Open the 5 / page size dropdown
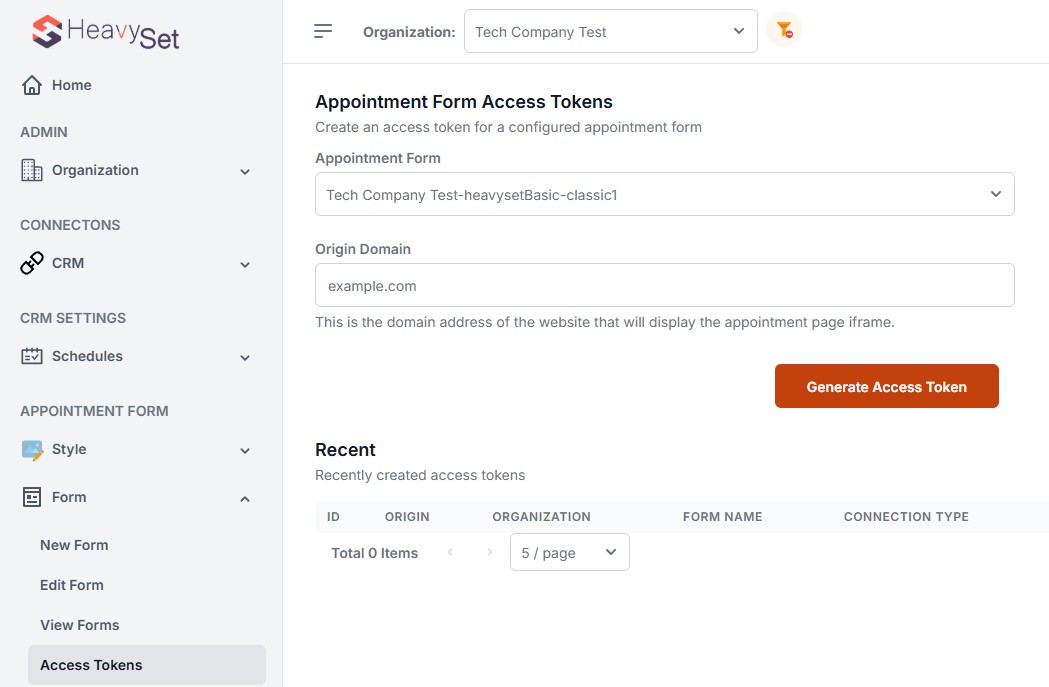 (569, 552)
